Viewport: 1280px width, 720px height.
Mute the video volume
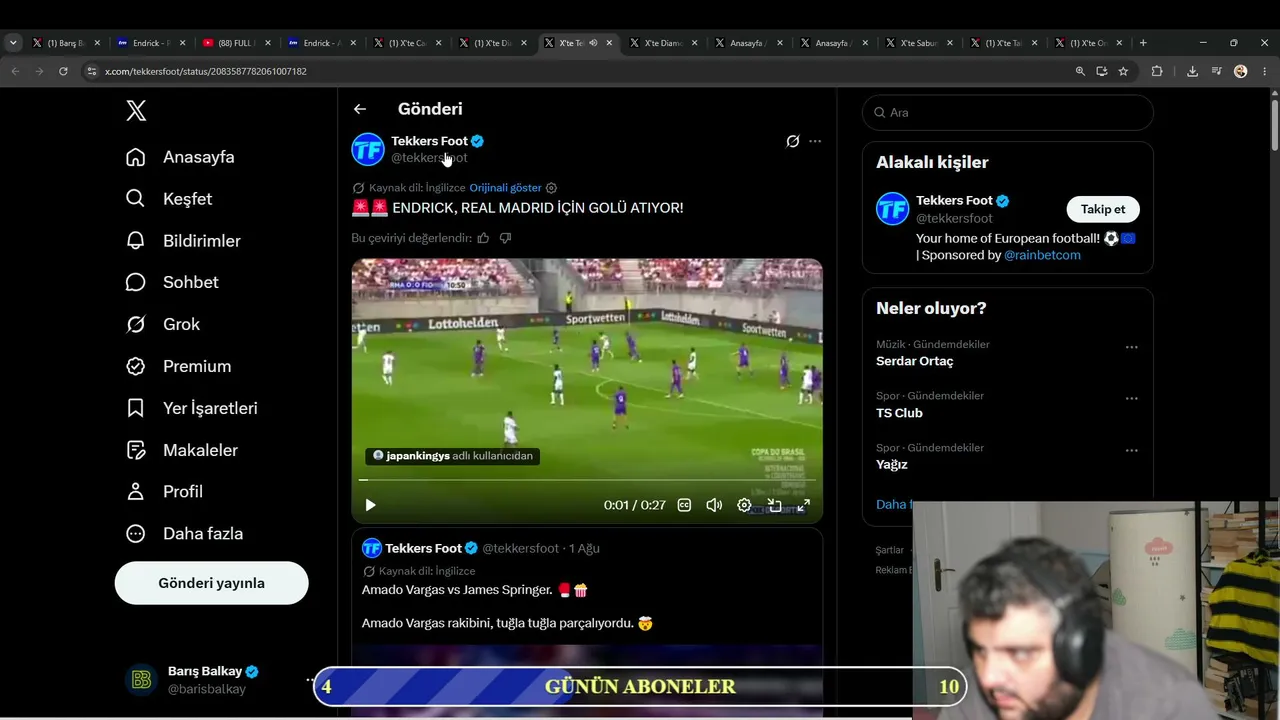tap(714, 505)
